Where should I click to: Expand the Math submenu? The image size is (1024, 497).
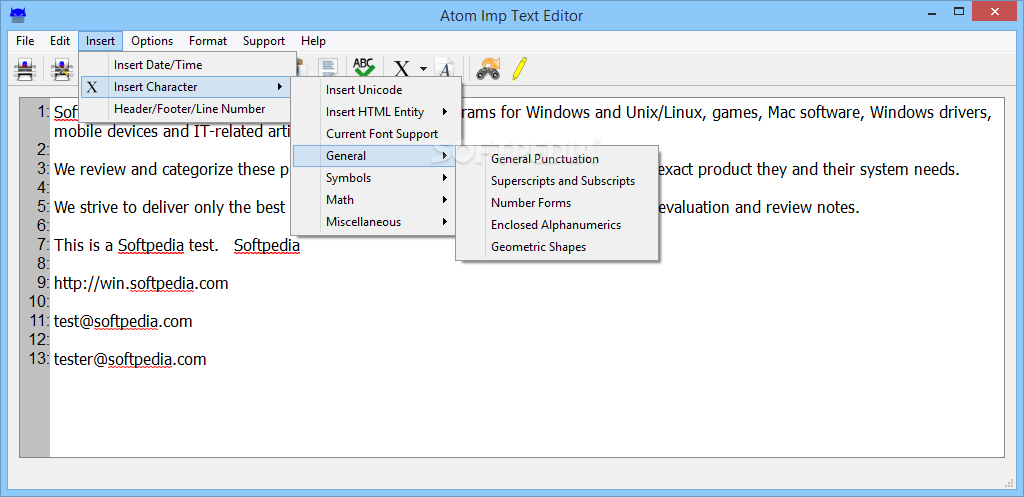pos(374,200)
